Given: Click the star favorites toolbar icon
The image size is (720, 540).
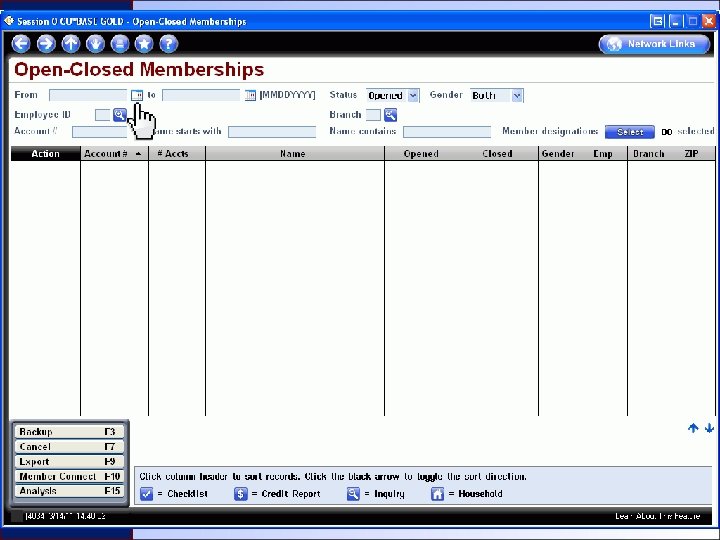Looking at the screenshot, I should tap(144, 44).
